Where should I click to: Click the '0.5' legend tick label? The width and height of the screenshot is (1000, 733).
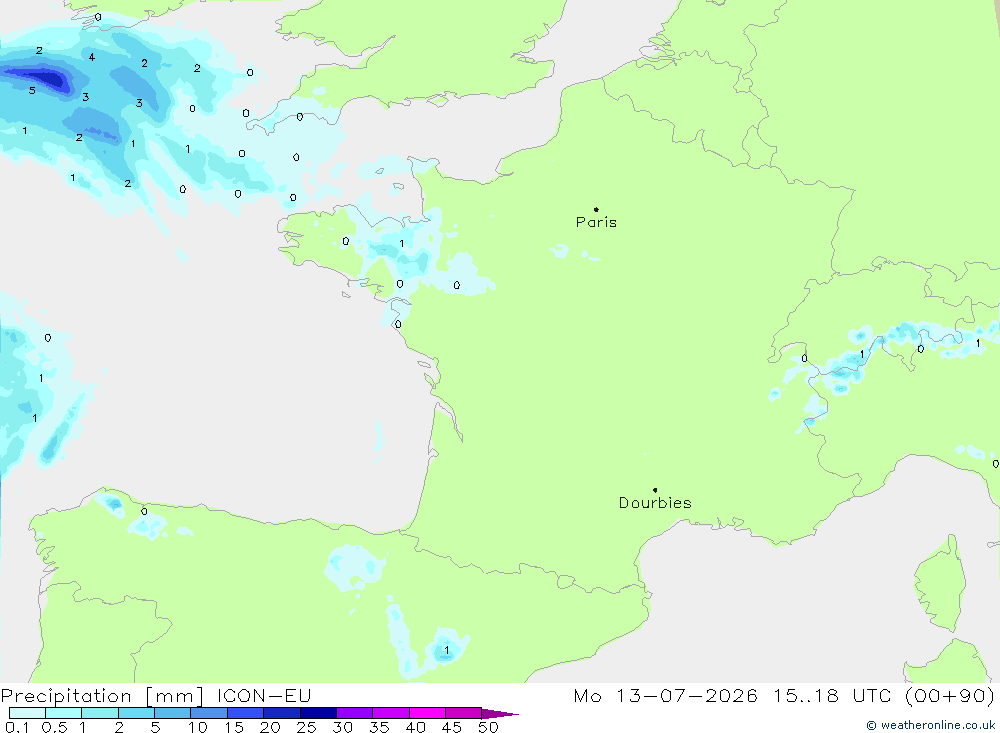click(x=54, y=727)
